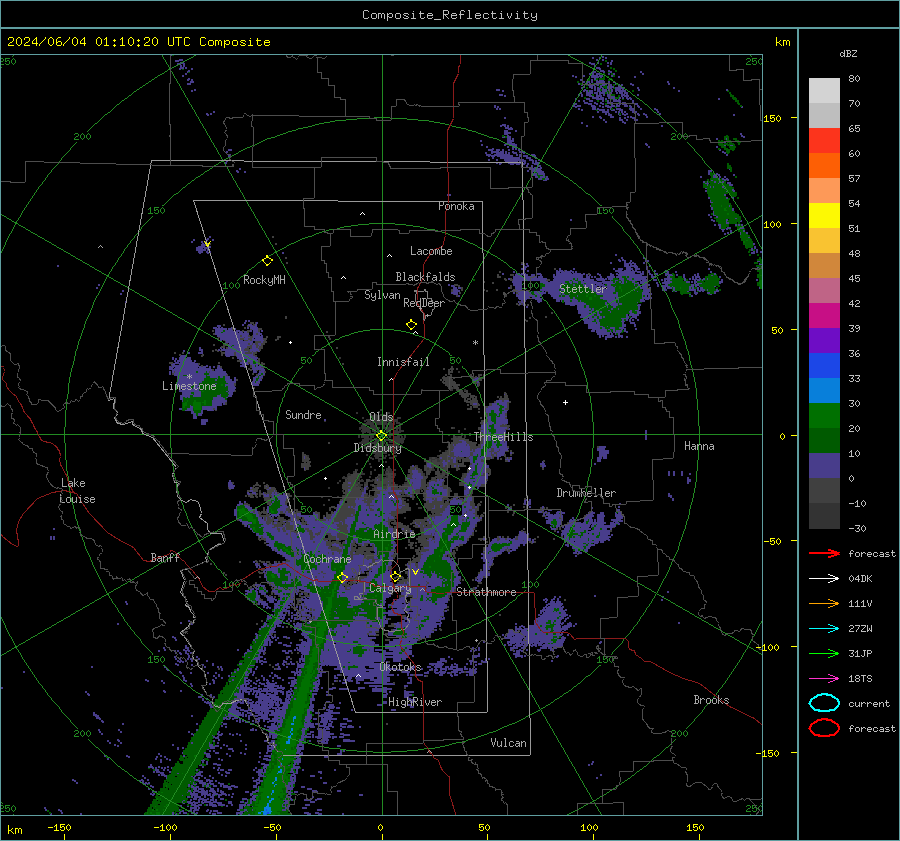Click the HighRiver city label
The height and width of the screenshot is (841, 900).
click(415, 702)
